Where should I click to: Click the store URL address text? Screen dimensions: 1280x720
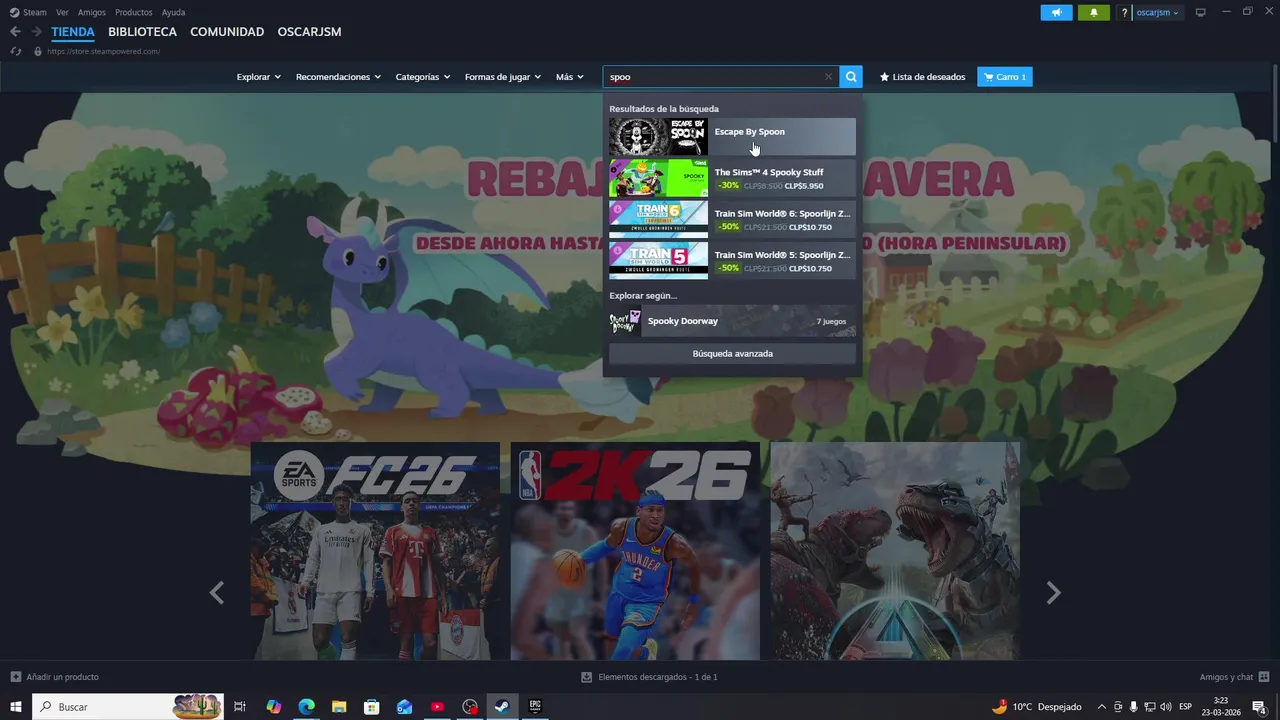[103, 51]
